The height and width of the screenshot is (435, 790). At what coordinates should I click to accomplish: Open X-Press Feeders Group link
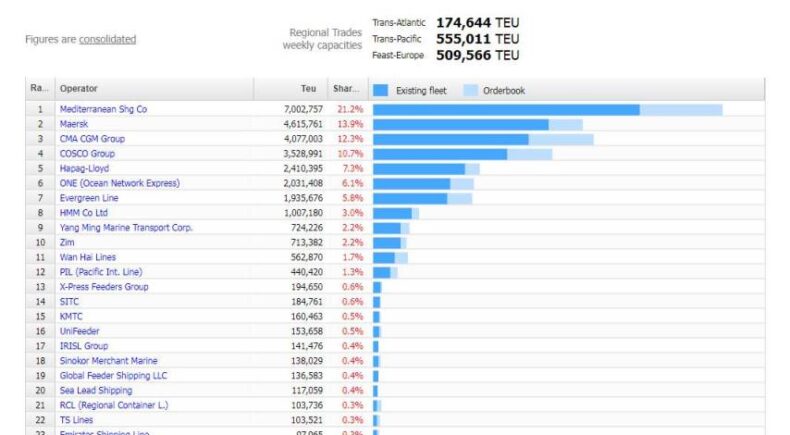(104, 287)
